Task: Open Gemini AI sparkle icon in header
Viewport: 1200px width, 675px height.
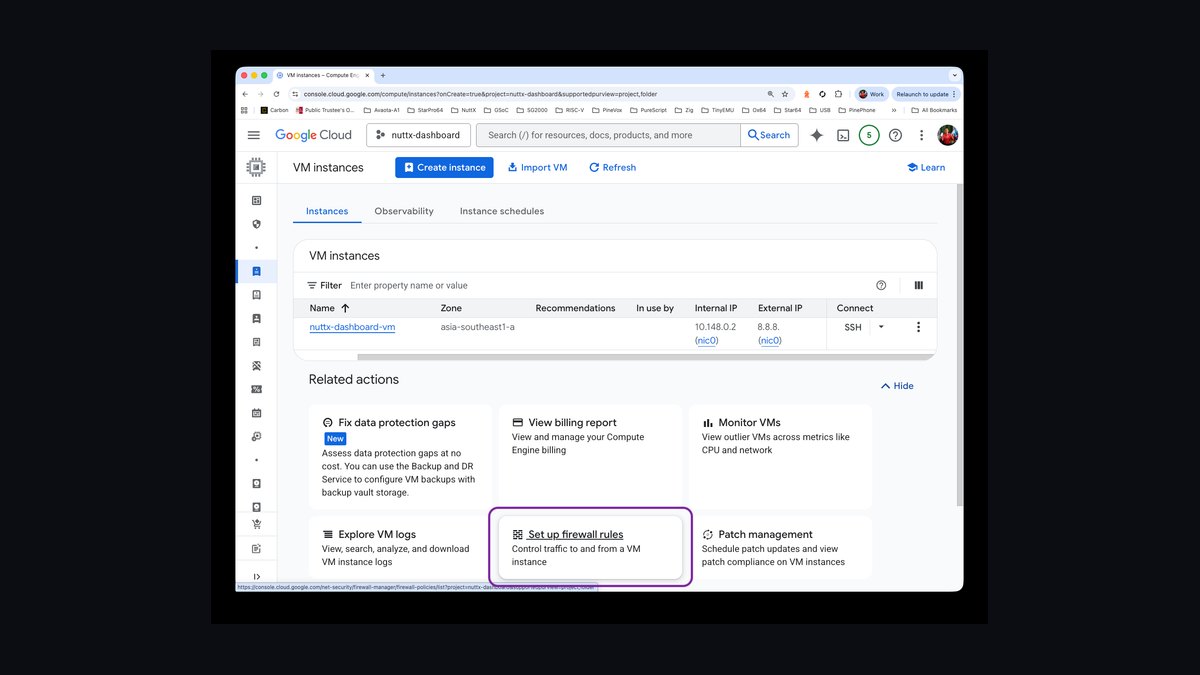Action: 816,135
